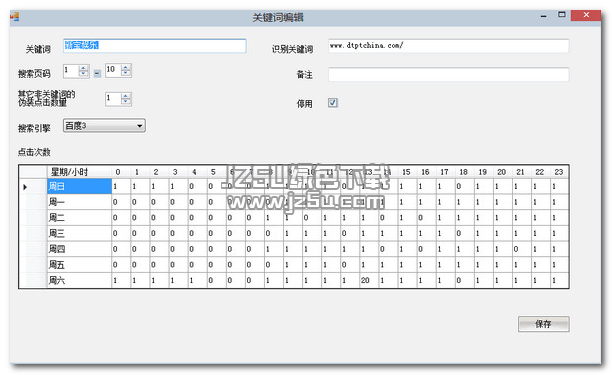Decrease the 伪装点击数量 spinner value
The image size is (612, 375).
[x=126, y=102]
